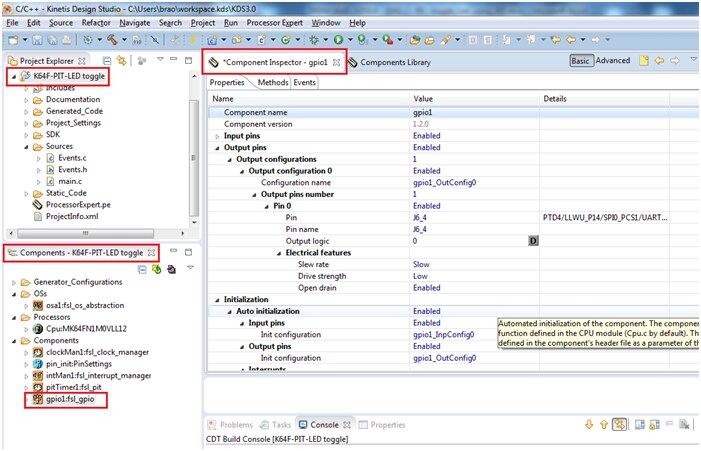Click Collapse All in Project Explorer
The height and width of the screenshot is (451, 701).
point(107,60)
